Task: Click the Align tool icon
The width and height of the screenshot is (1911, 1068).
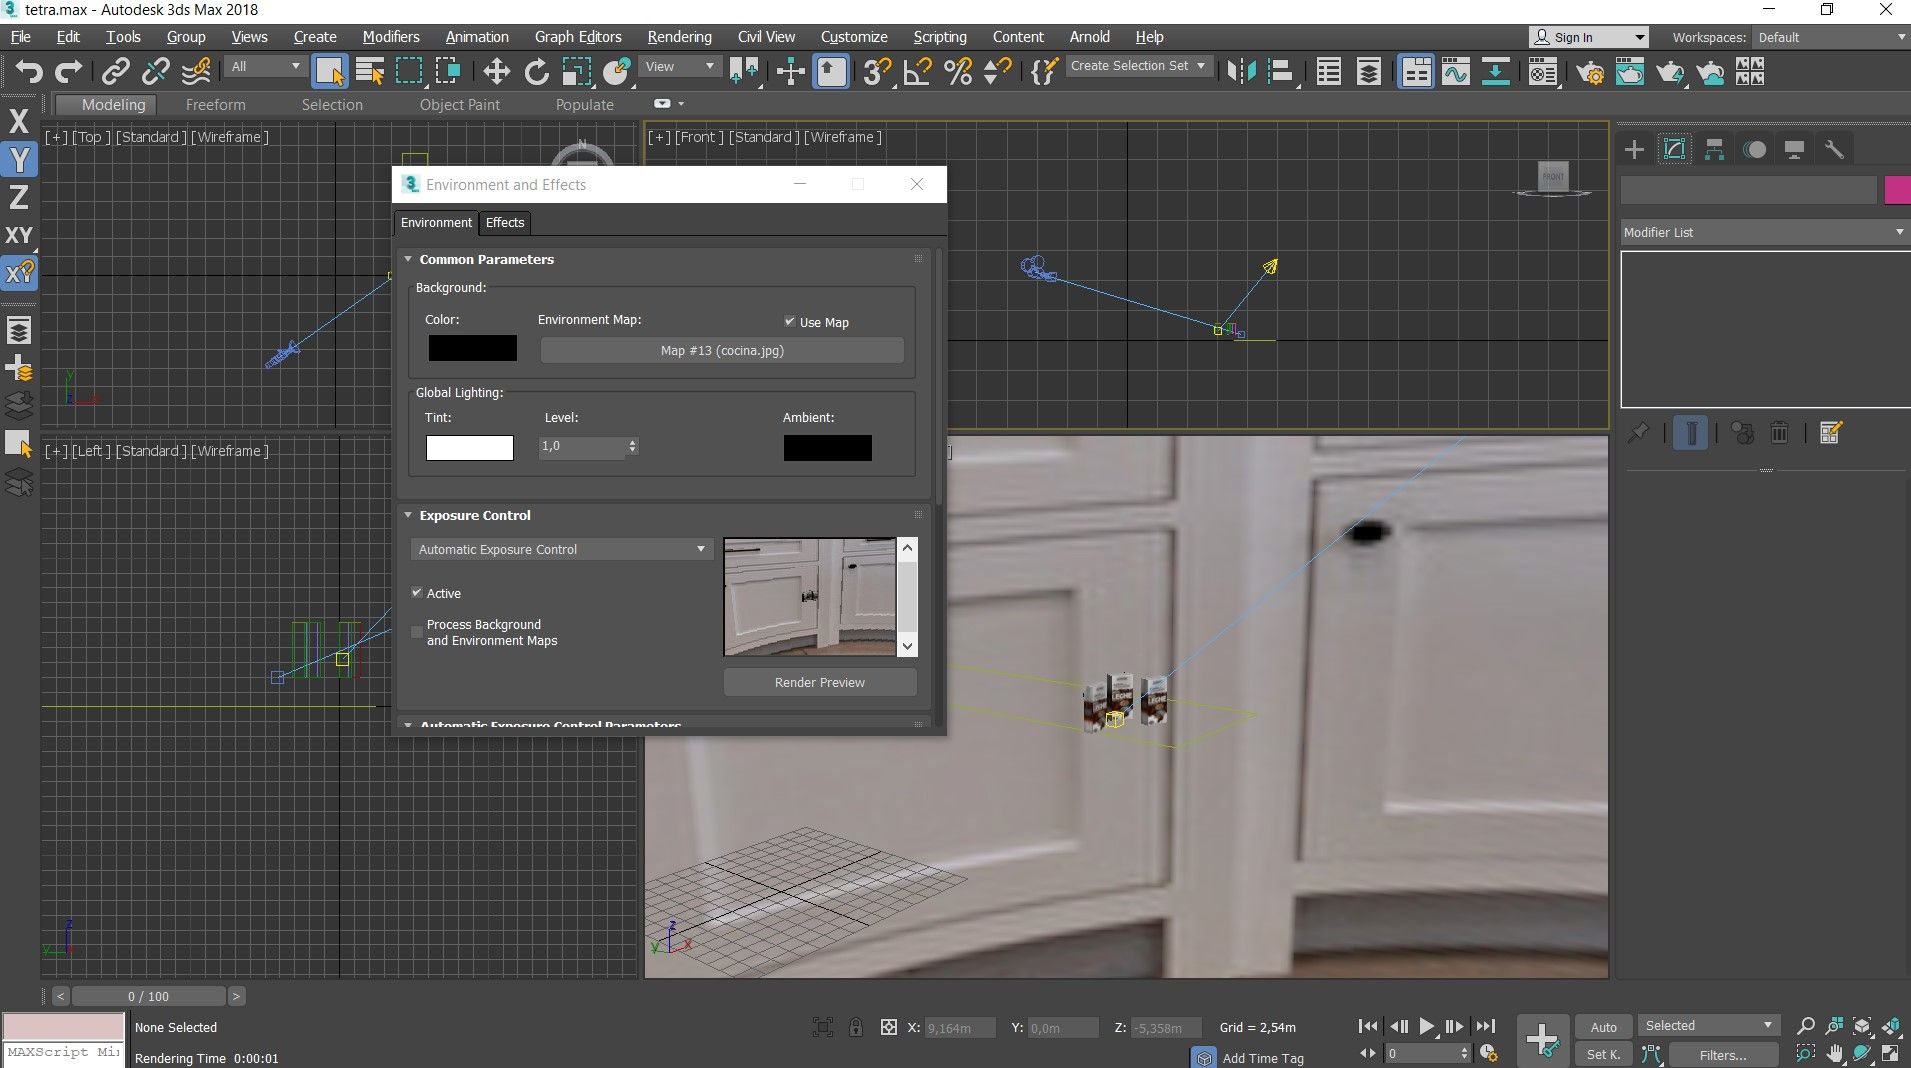Action: coord(1280,71)
